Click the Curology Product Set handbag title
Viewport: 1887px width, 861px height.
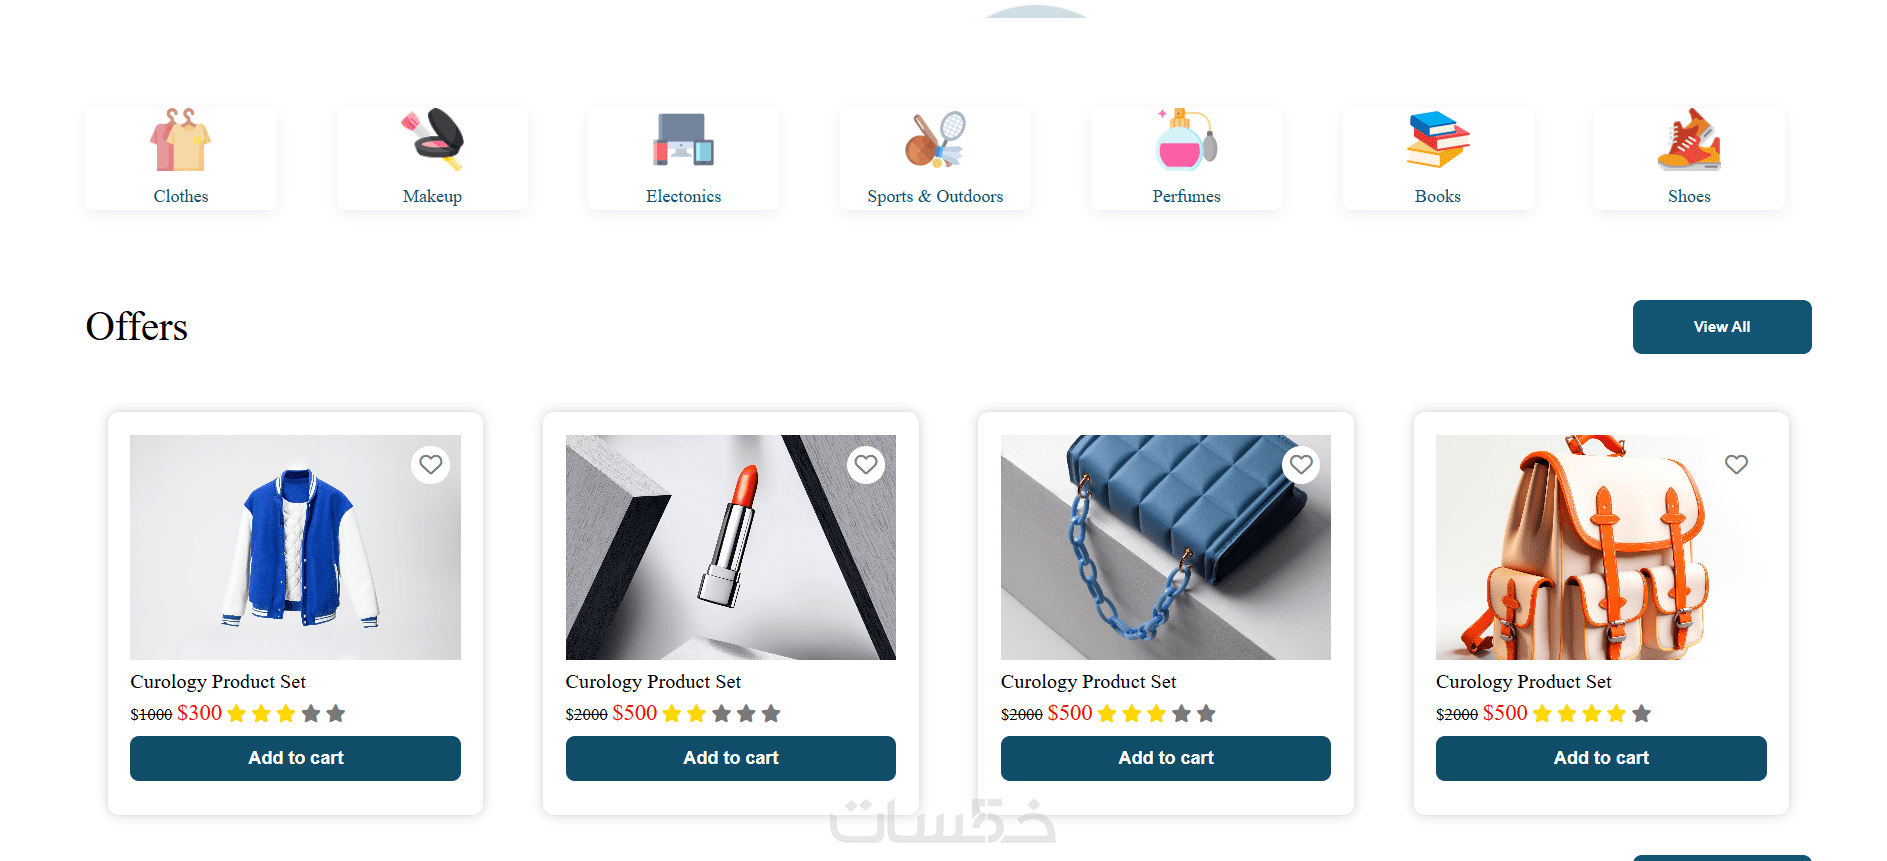pyautogui.click(x=1088, y=682)
